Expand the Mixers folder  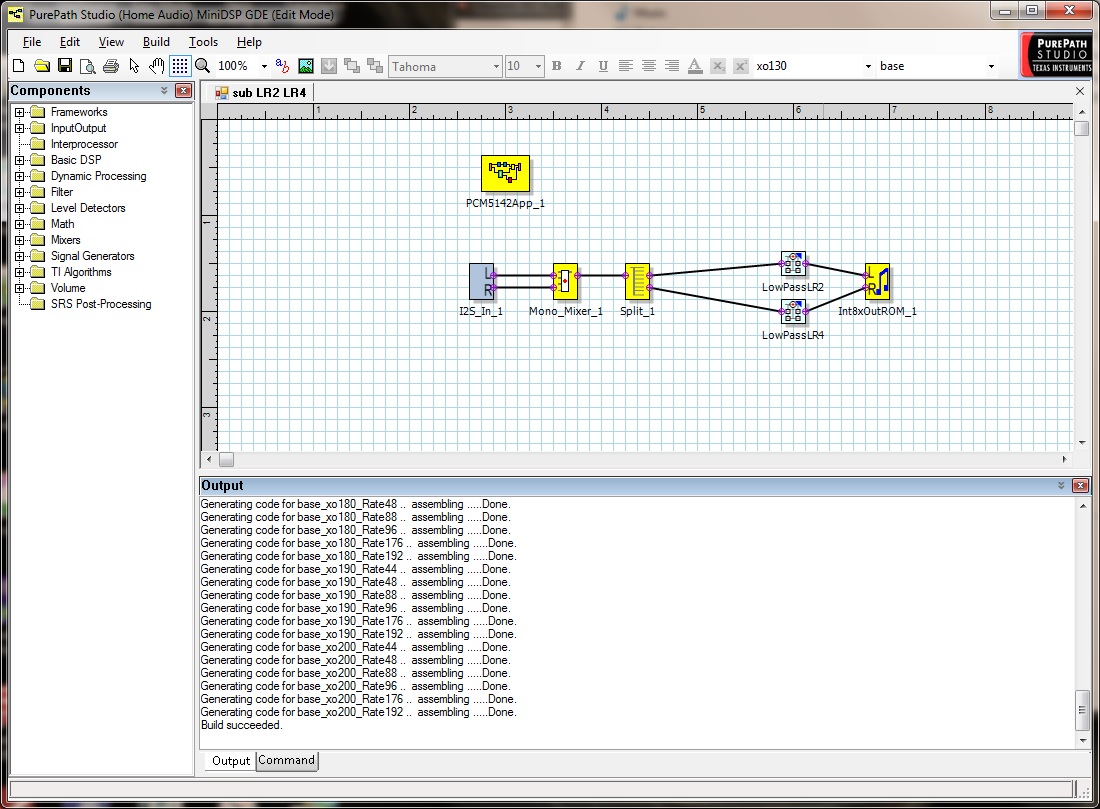pyautogui.click(x=20, y=240)
